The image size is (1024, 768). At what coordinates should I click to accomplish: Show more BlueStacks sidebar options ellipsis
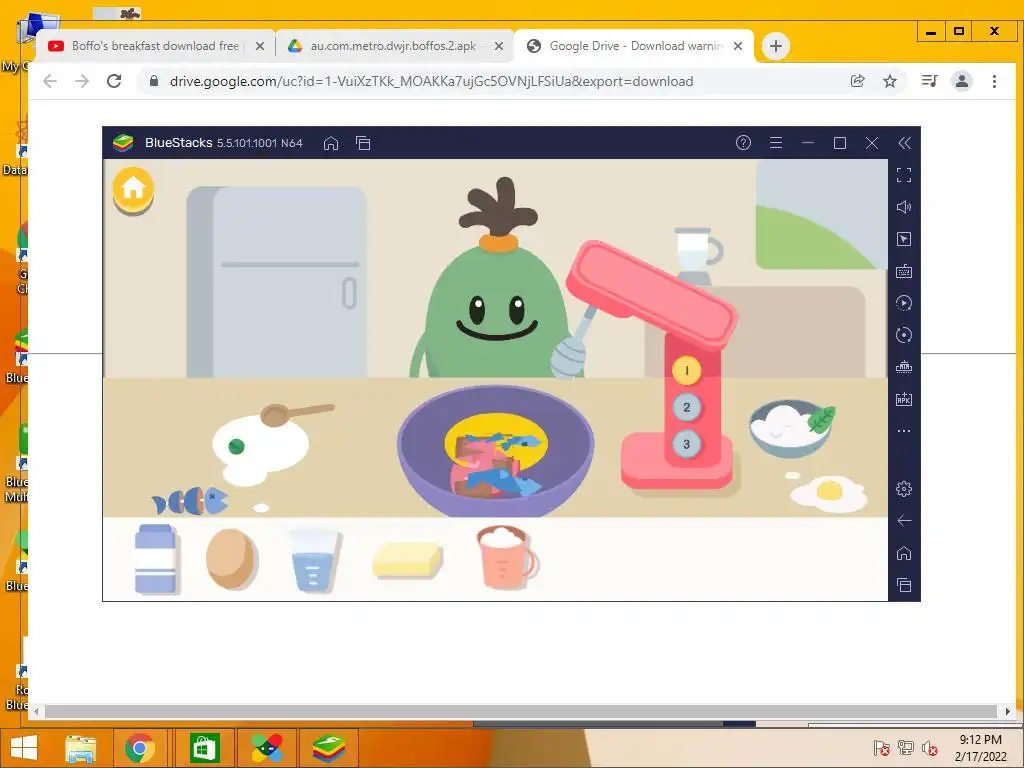(x=904, y=431)
